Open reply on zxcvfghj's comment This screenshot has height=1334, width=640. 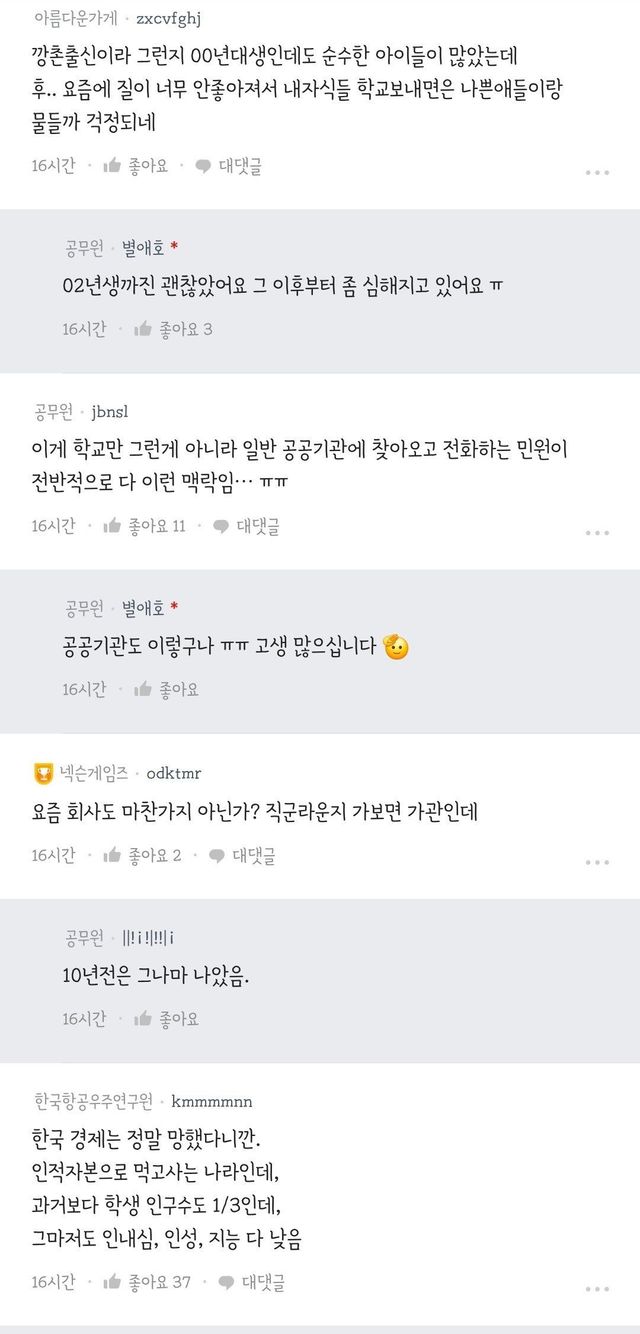(x=229, y=166)
